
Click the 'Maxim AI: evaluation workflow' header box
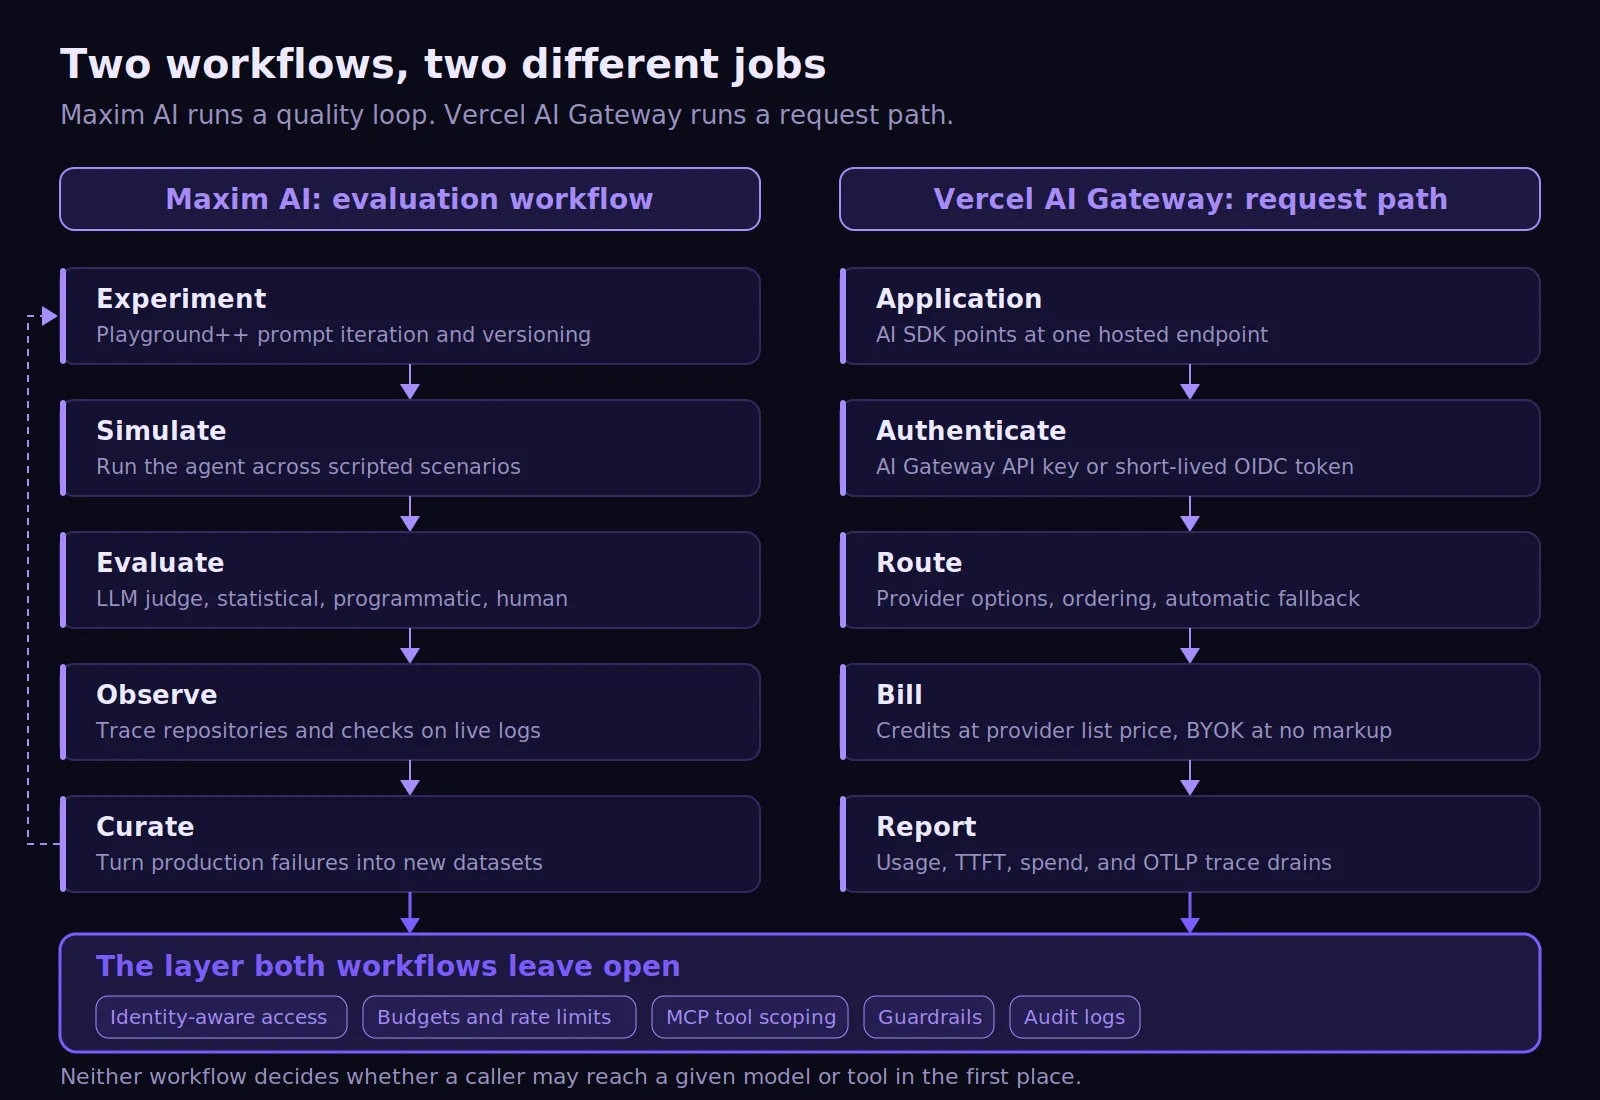(410, 199)
